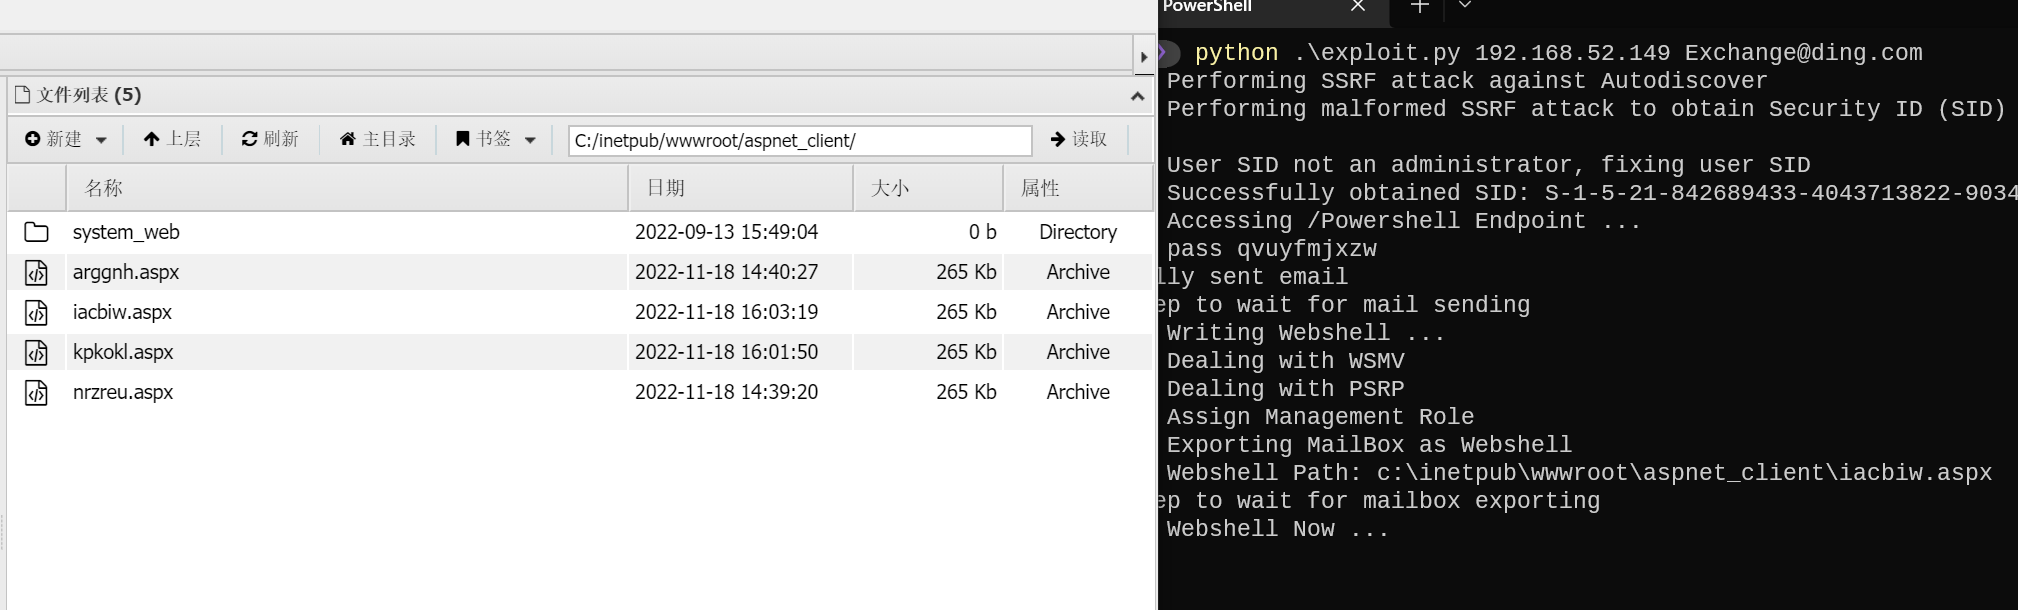The width and height of the screenshot is (2018, 610).
Task: Click 'Writing Webshell ...' terminal line
Action: tap(1306, 333)
